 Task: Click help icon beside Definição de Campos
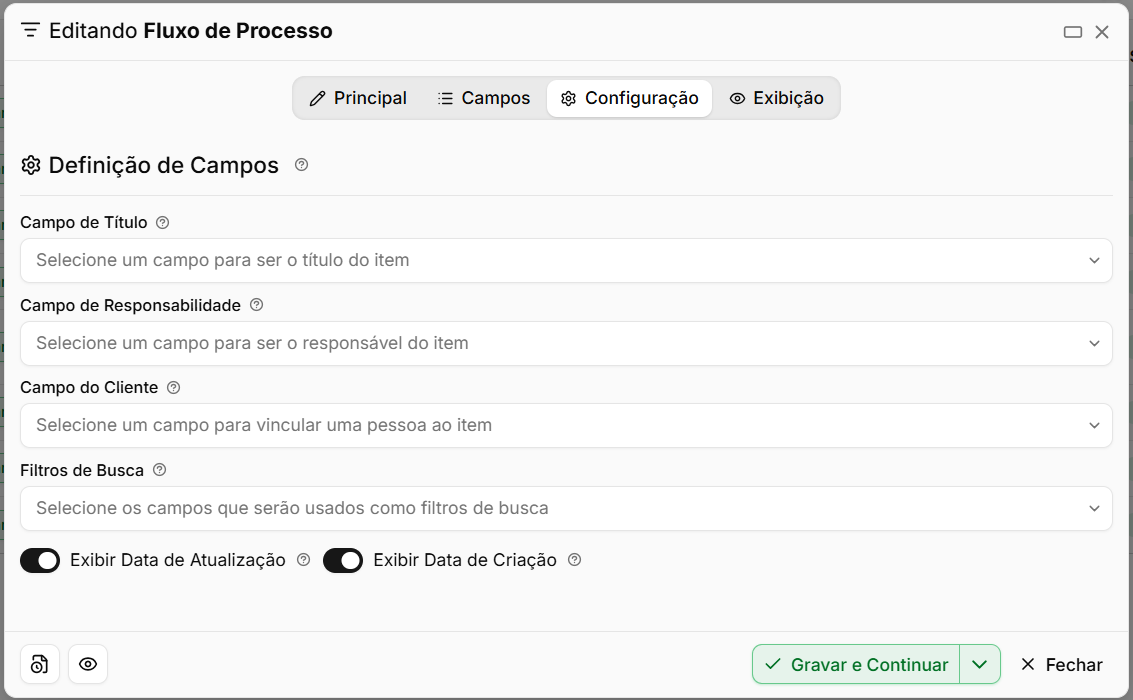point(301,165)
